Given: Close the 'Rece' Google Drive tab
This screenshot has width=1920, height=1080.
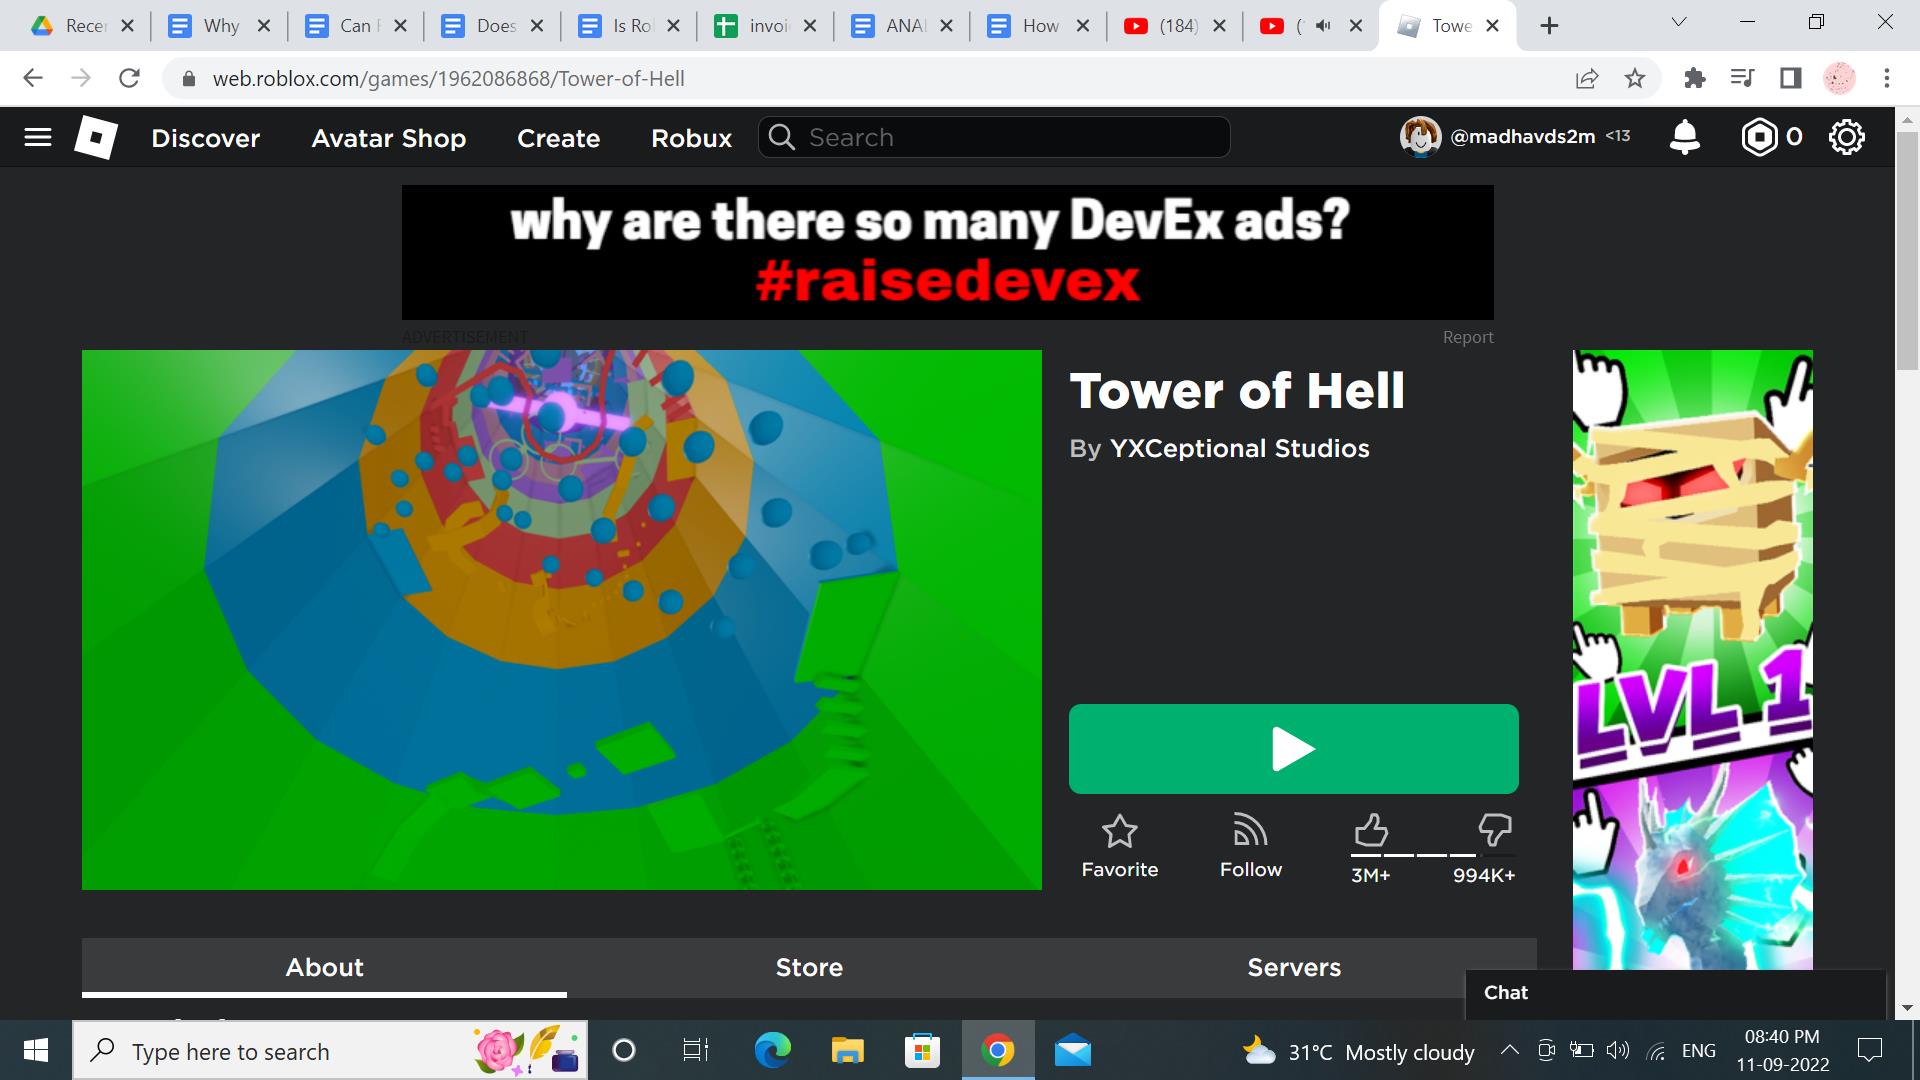Looking at the screenshot, I should click(127, 26).
